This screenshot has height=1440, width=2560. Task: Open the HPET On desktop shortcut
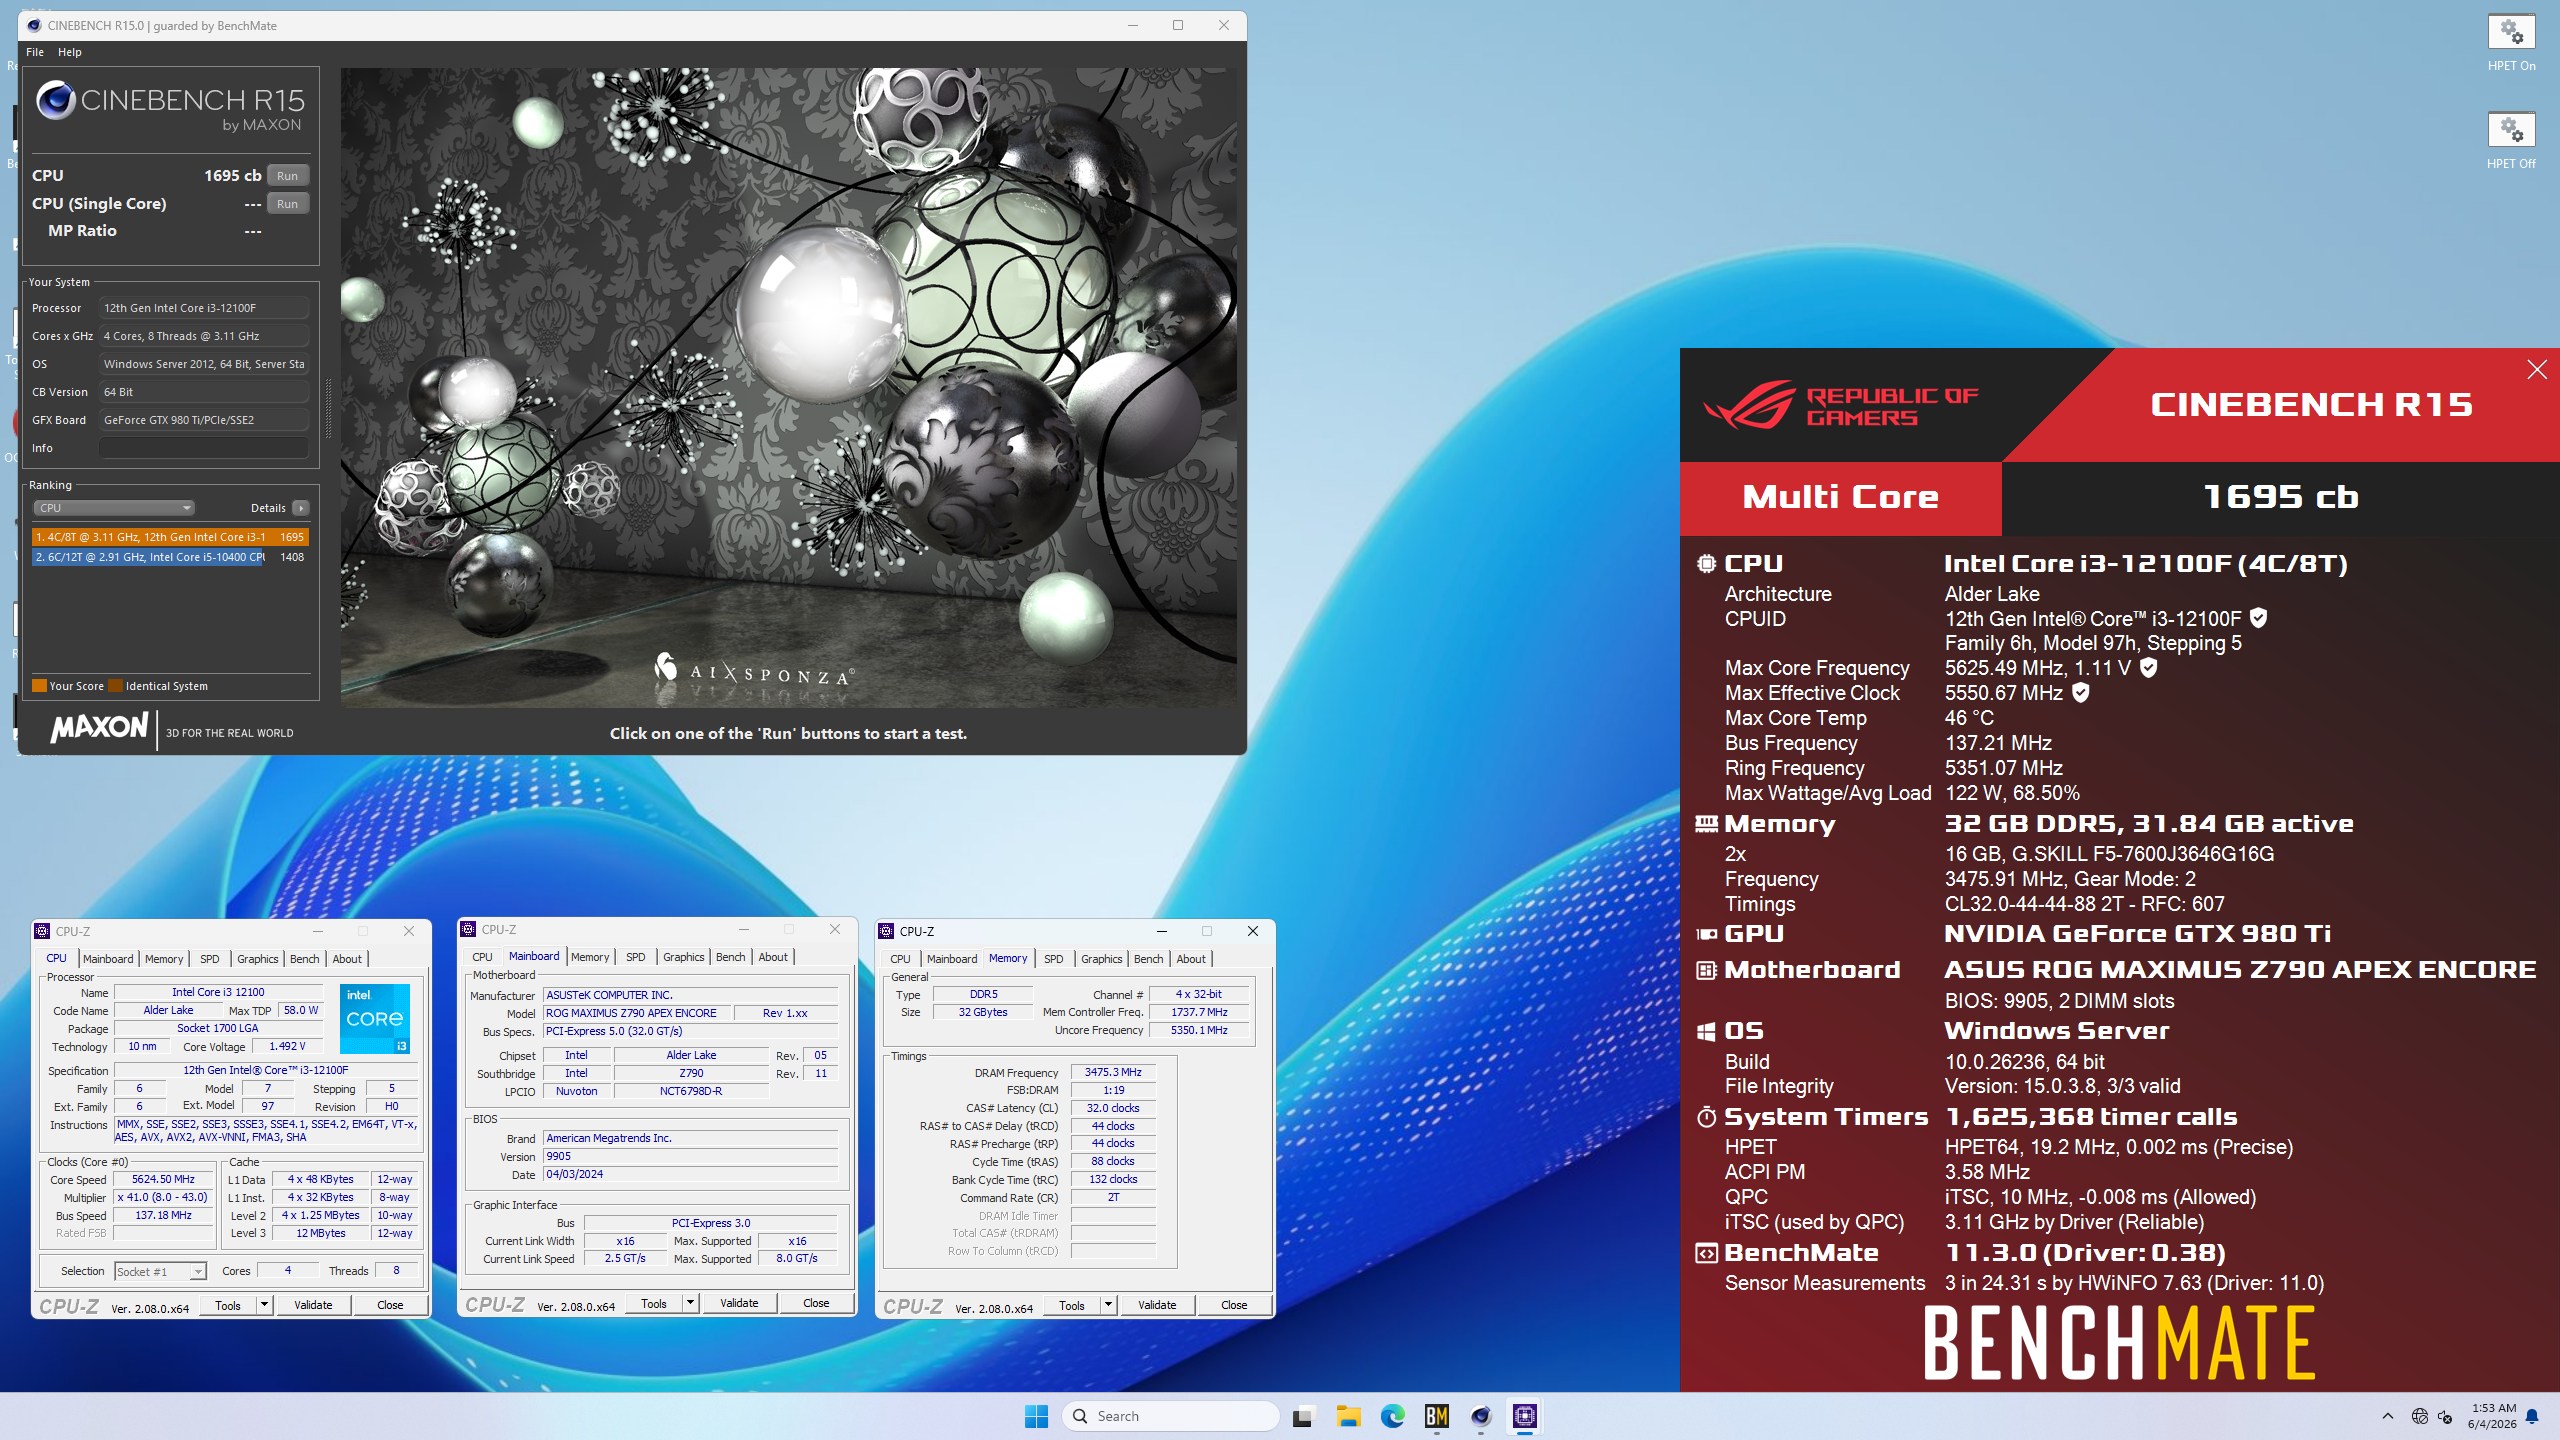tap(2511, 43)
